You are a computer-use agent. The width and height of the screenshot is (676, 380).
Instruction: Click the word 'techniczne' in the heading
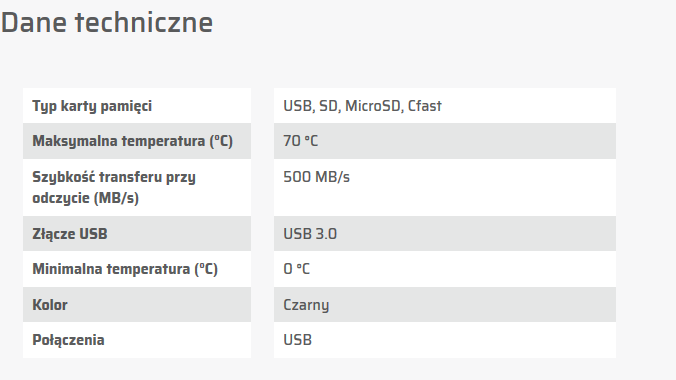point(144,22)
